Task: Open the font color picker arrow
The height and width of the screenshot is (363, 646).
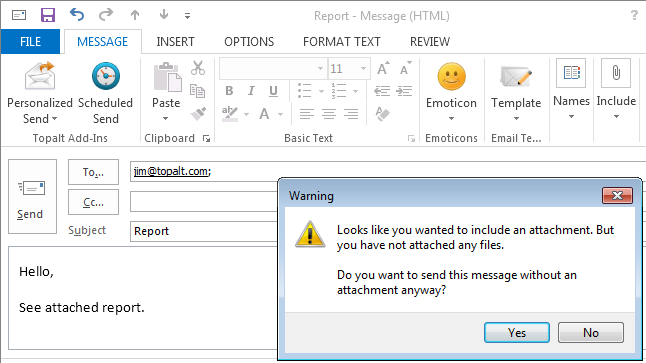Action: tap(281, 114)
